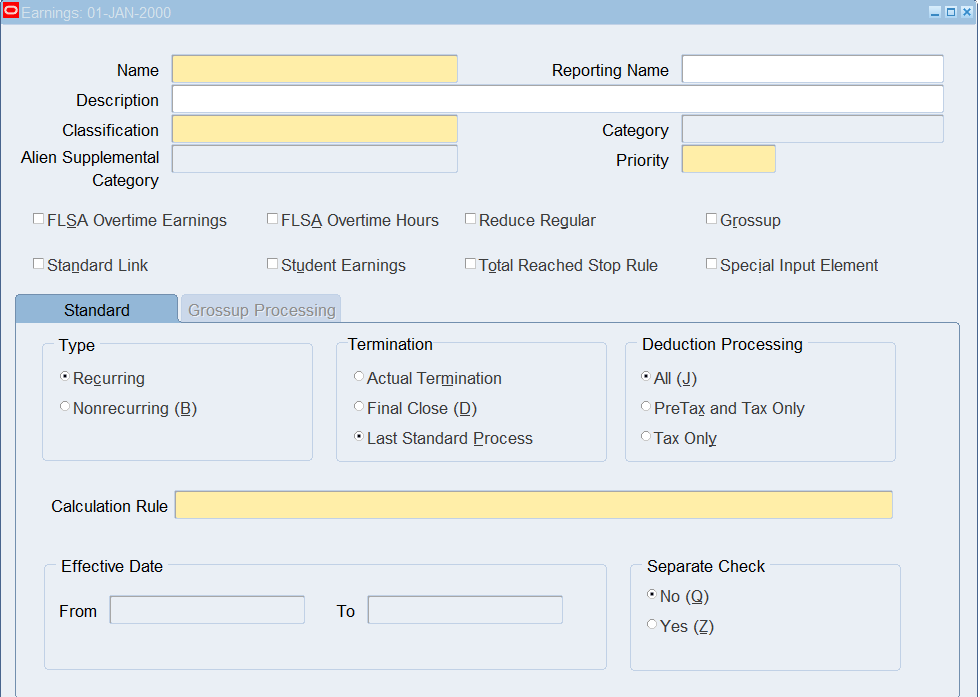980x697 pixels.
Task: Choose Actual Termination radio option
Action: 359,377
